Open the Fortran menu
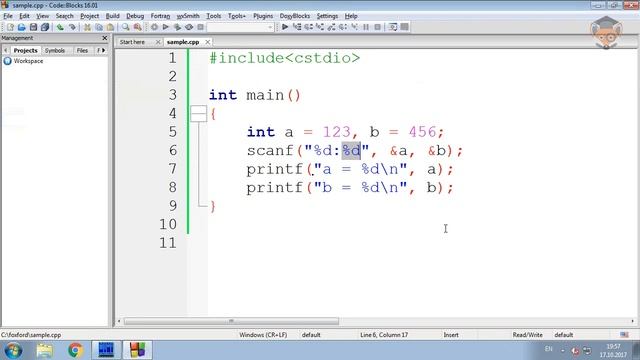 (160, 16)
